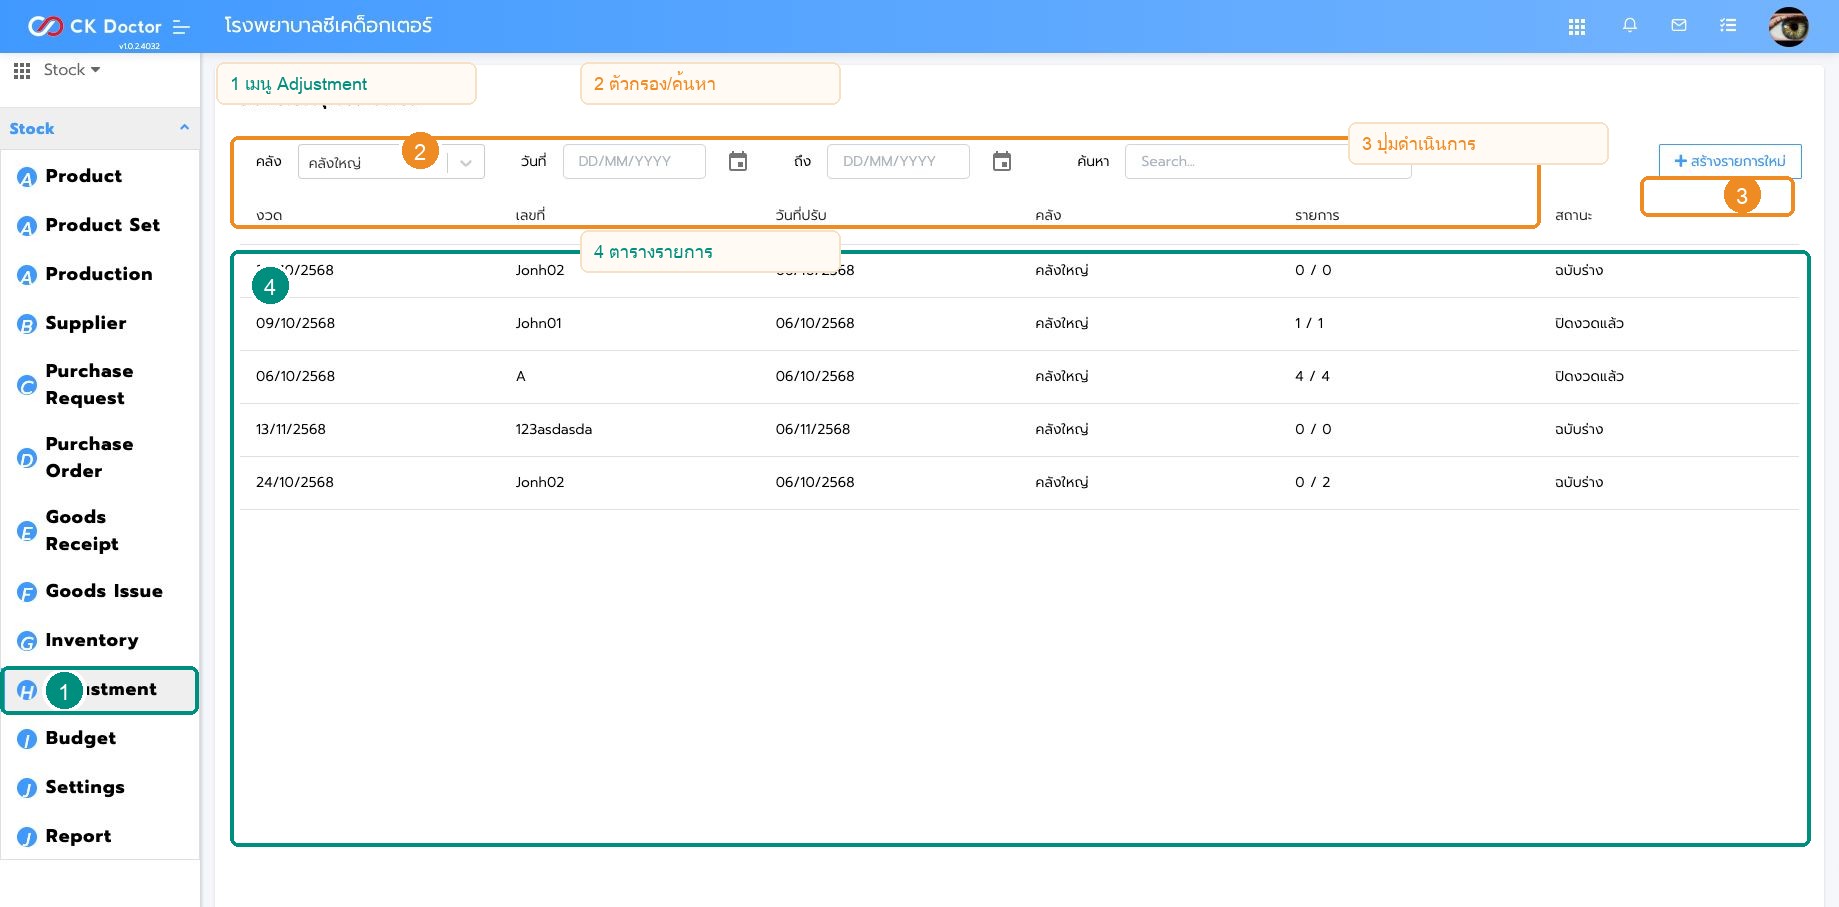This screenshot has height=907, width=1839.
Task: Go to the Production page
Action: pos(99,274)
